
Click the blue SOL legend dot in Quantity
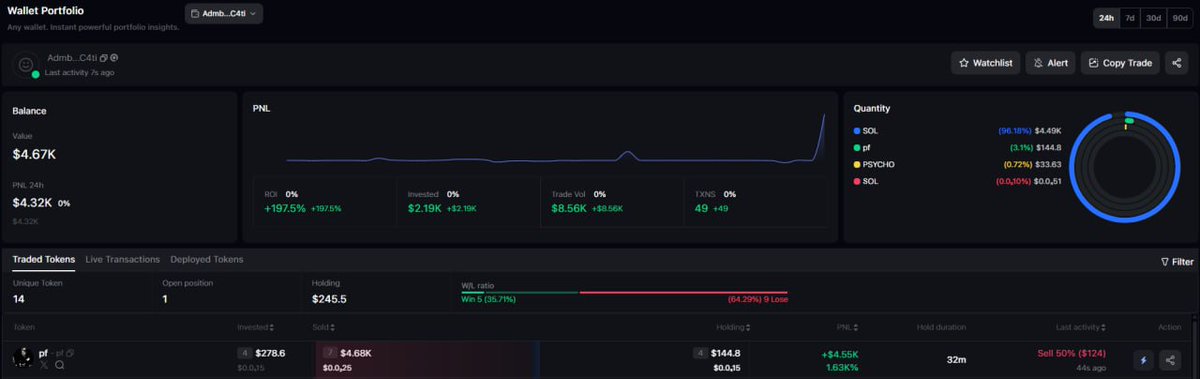click(x=857, y=131)
